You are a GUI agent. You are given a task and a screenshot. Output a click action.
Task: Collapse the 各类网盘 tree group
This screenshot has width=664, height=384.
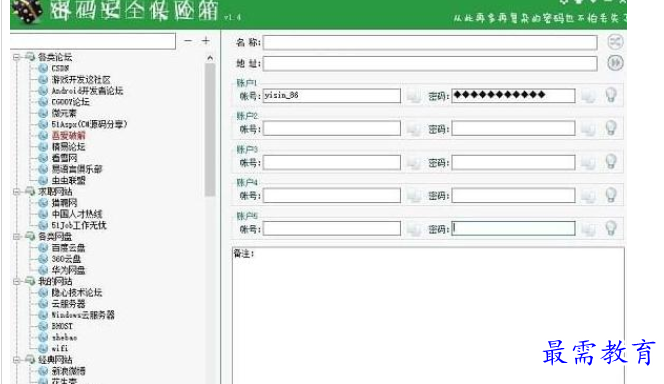[16, 236]
